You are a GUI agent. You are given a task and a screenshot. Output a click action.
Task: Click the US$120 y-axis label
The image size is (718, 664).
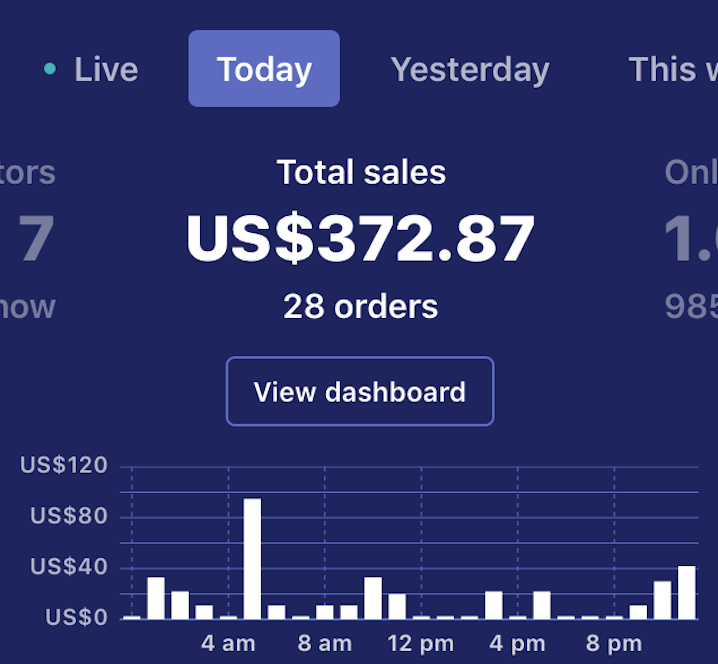63,465
